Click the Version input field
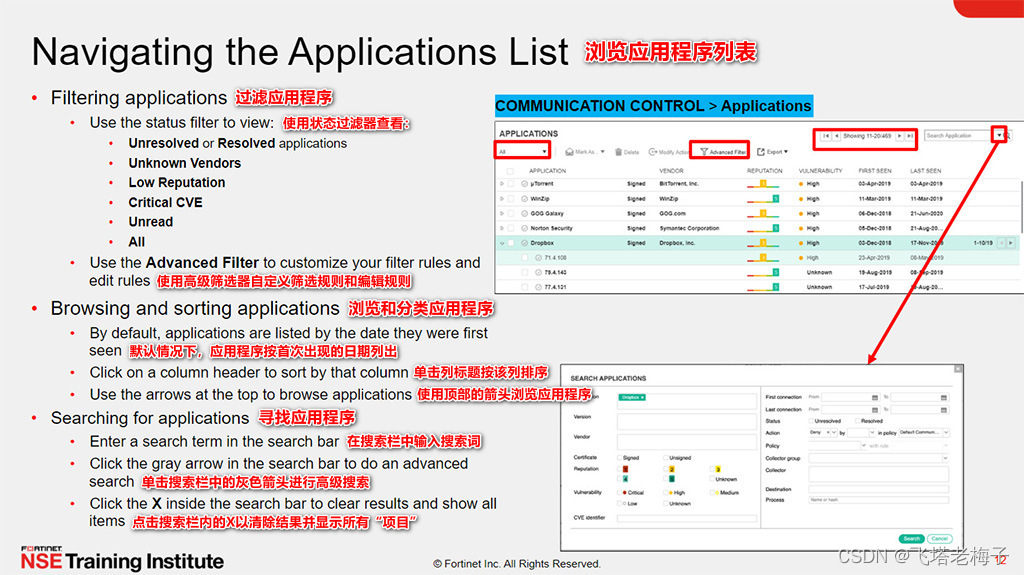This screenshot has width=1024, height=575. (686, 421)
